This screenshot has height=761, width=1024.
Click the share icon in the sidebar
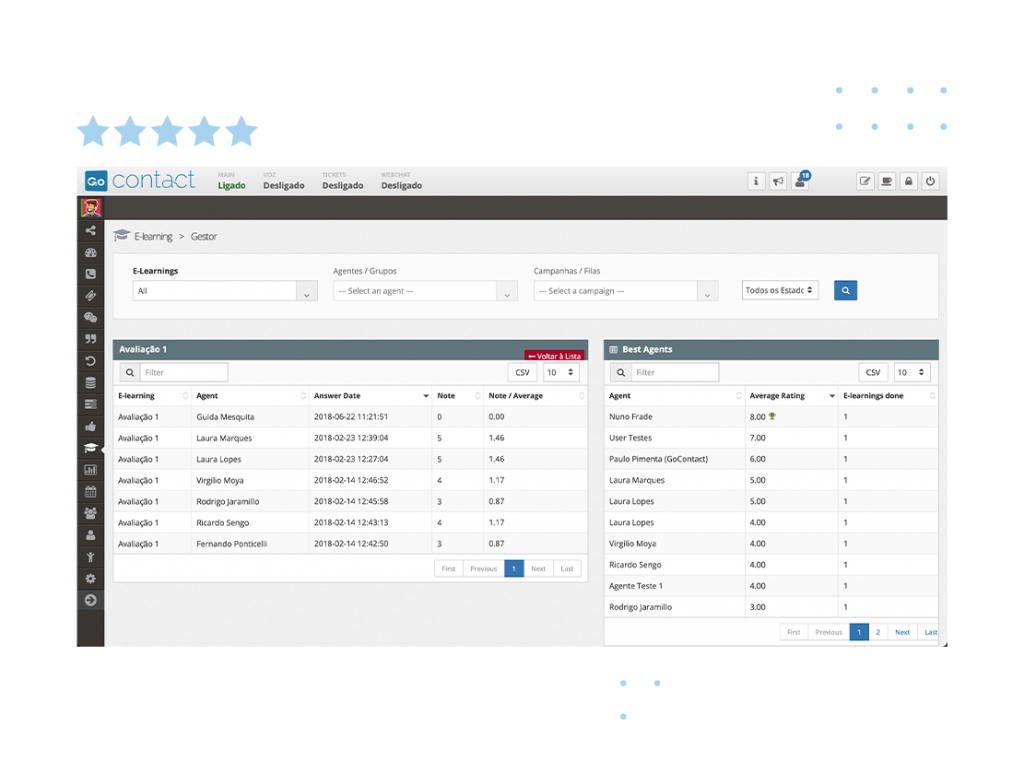pyautogui.click(x=91, y=231)
